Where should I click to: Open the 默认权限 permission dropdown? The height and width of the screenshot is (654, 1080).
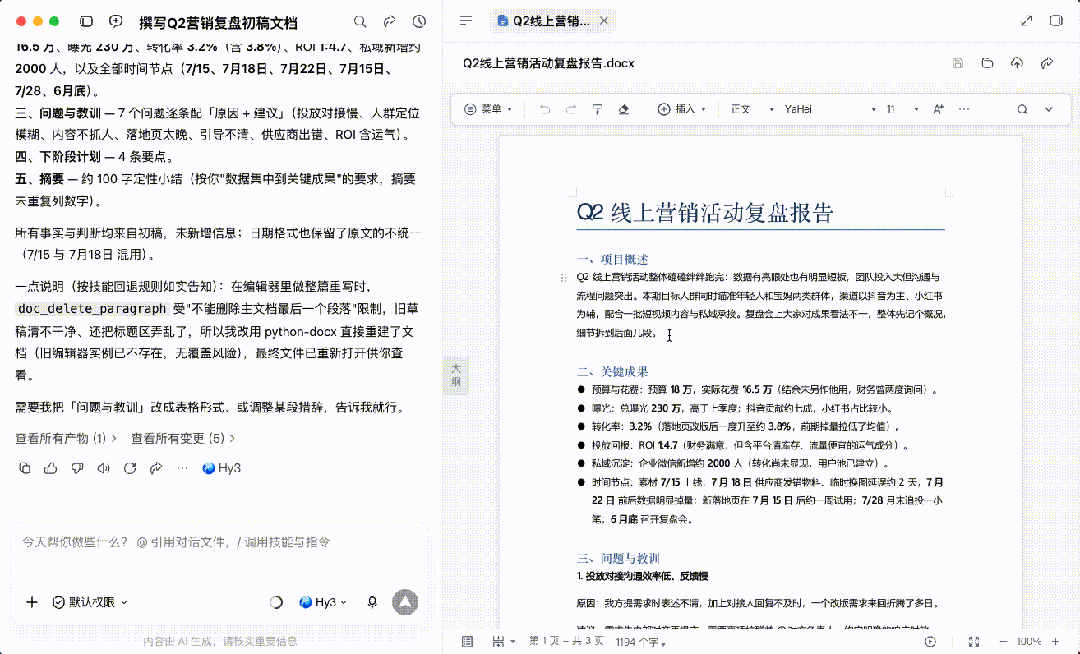pyautogui.click(x=90, y=602)
